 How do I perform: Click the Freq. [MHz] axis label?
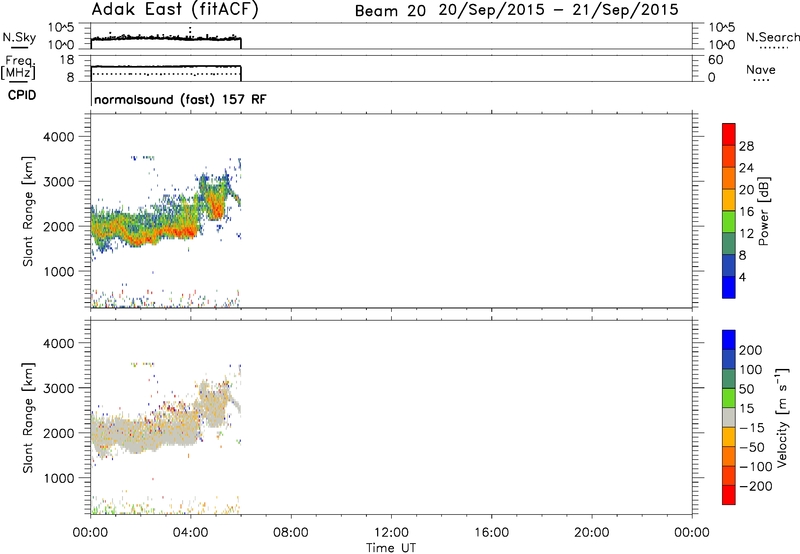[19, 67]
